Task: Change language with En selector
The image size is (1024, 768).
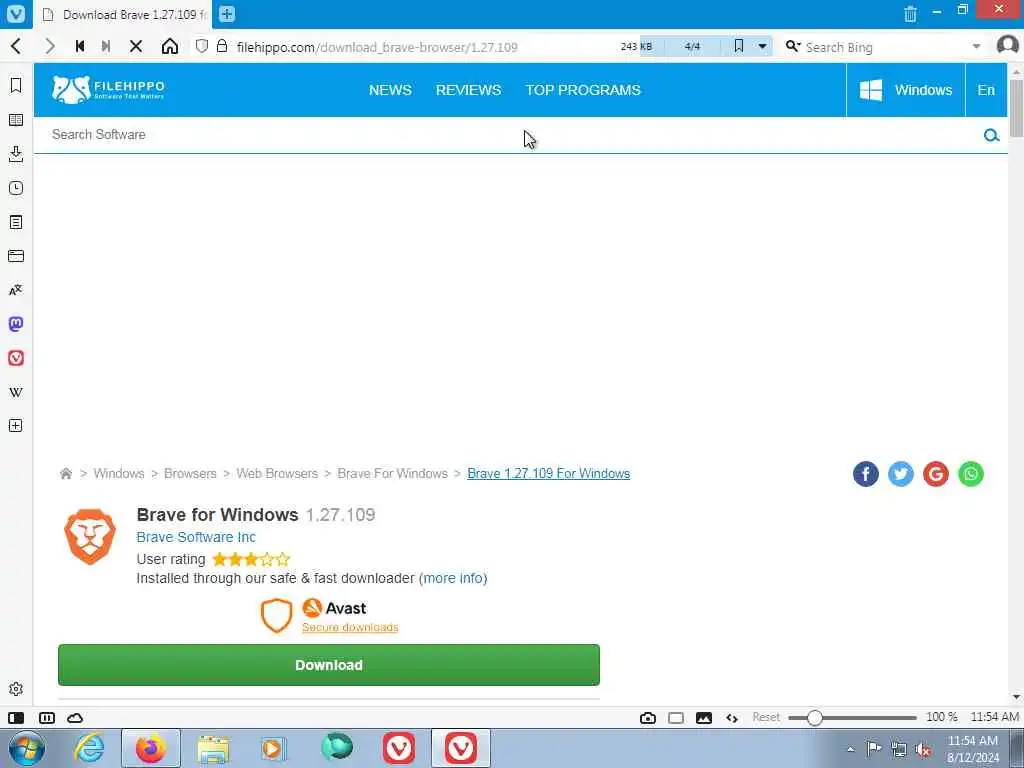Action: tap(986, 90)
